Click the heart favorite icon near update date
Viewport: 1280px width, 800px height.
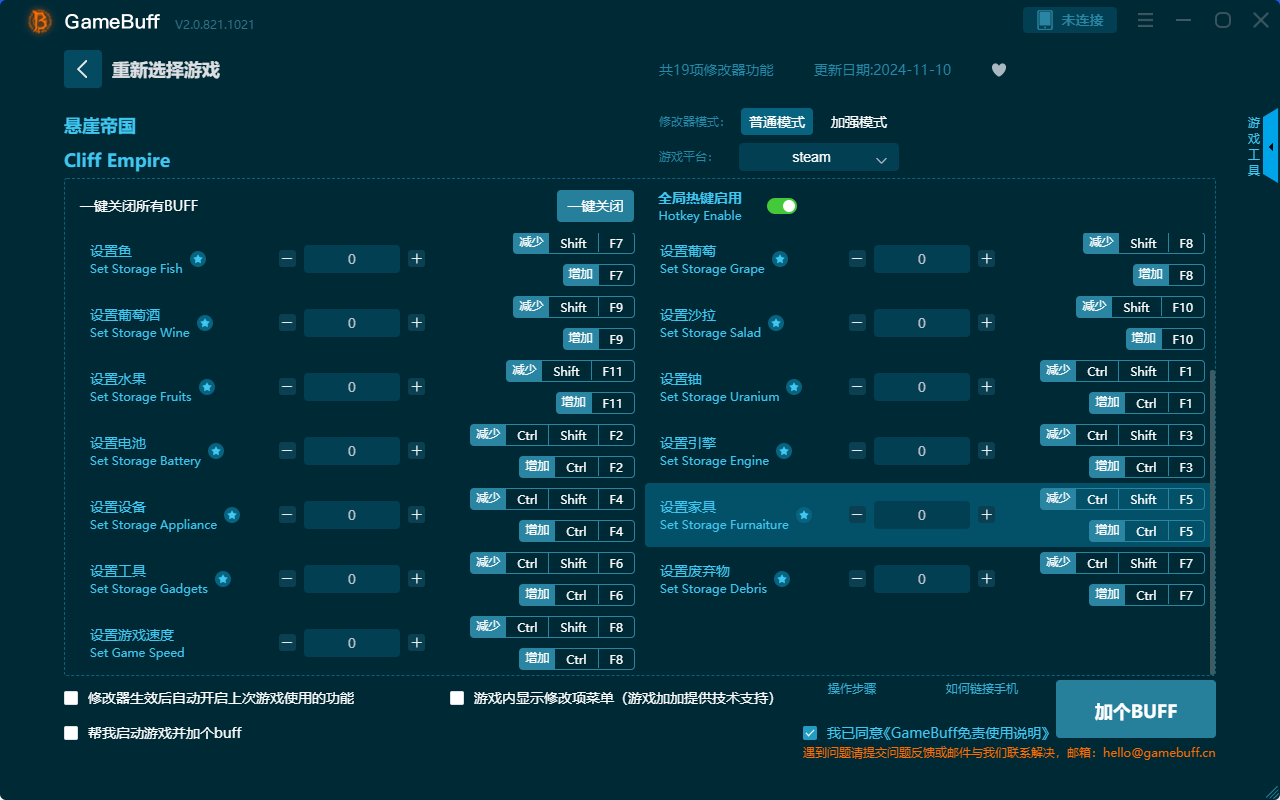[x=998, y=70]
